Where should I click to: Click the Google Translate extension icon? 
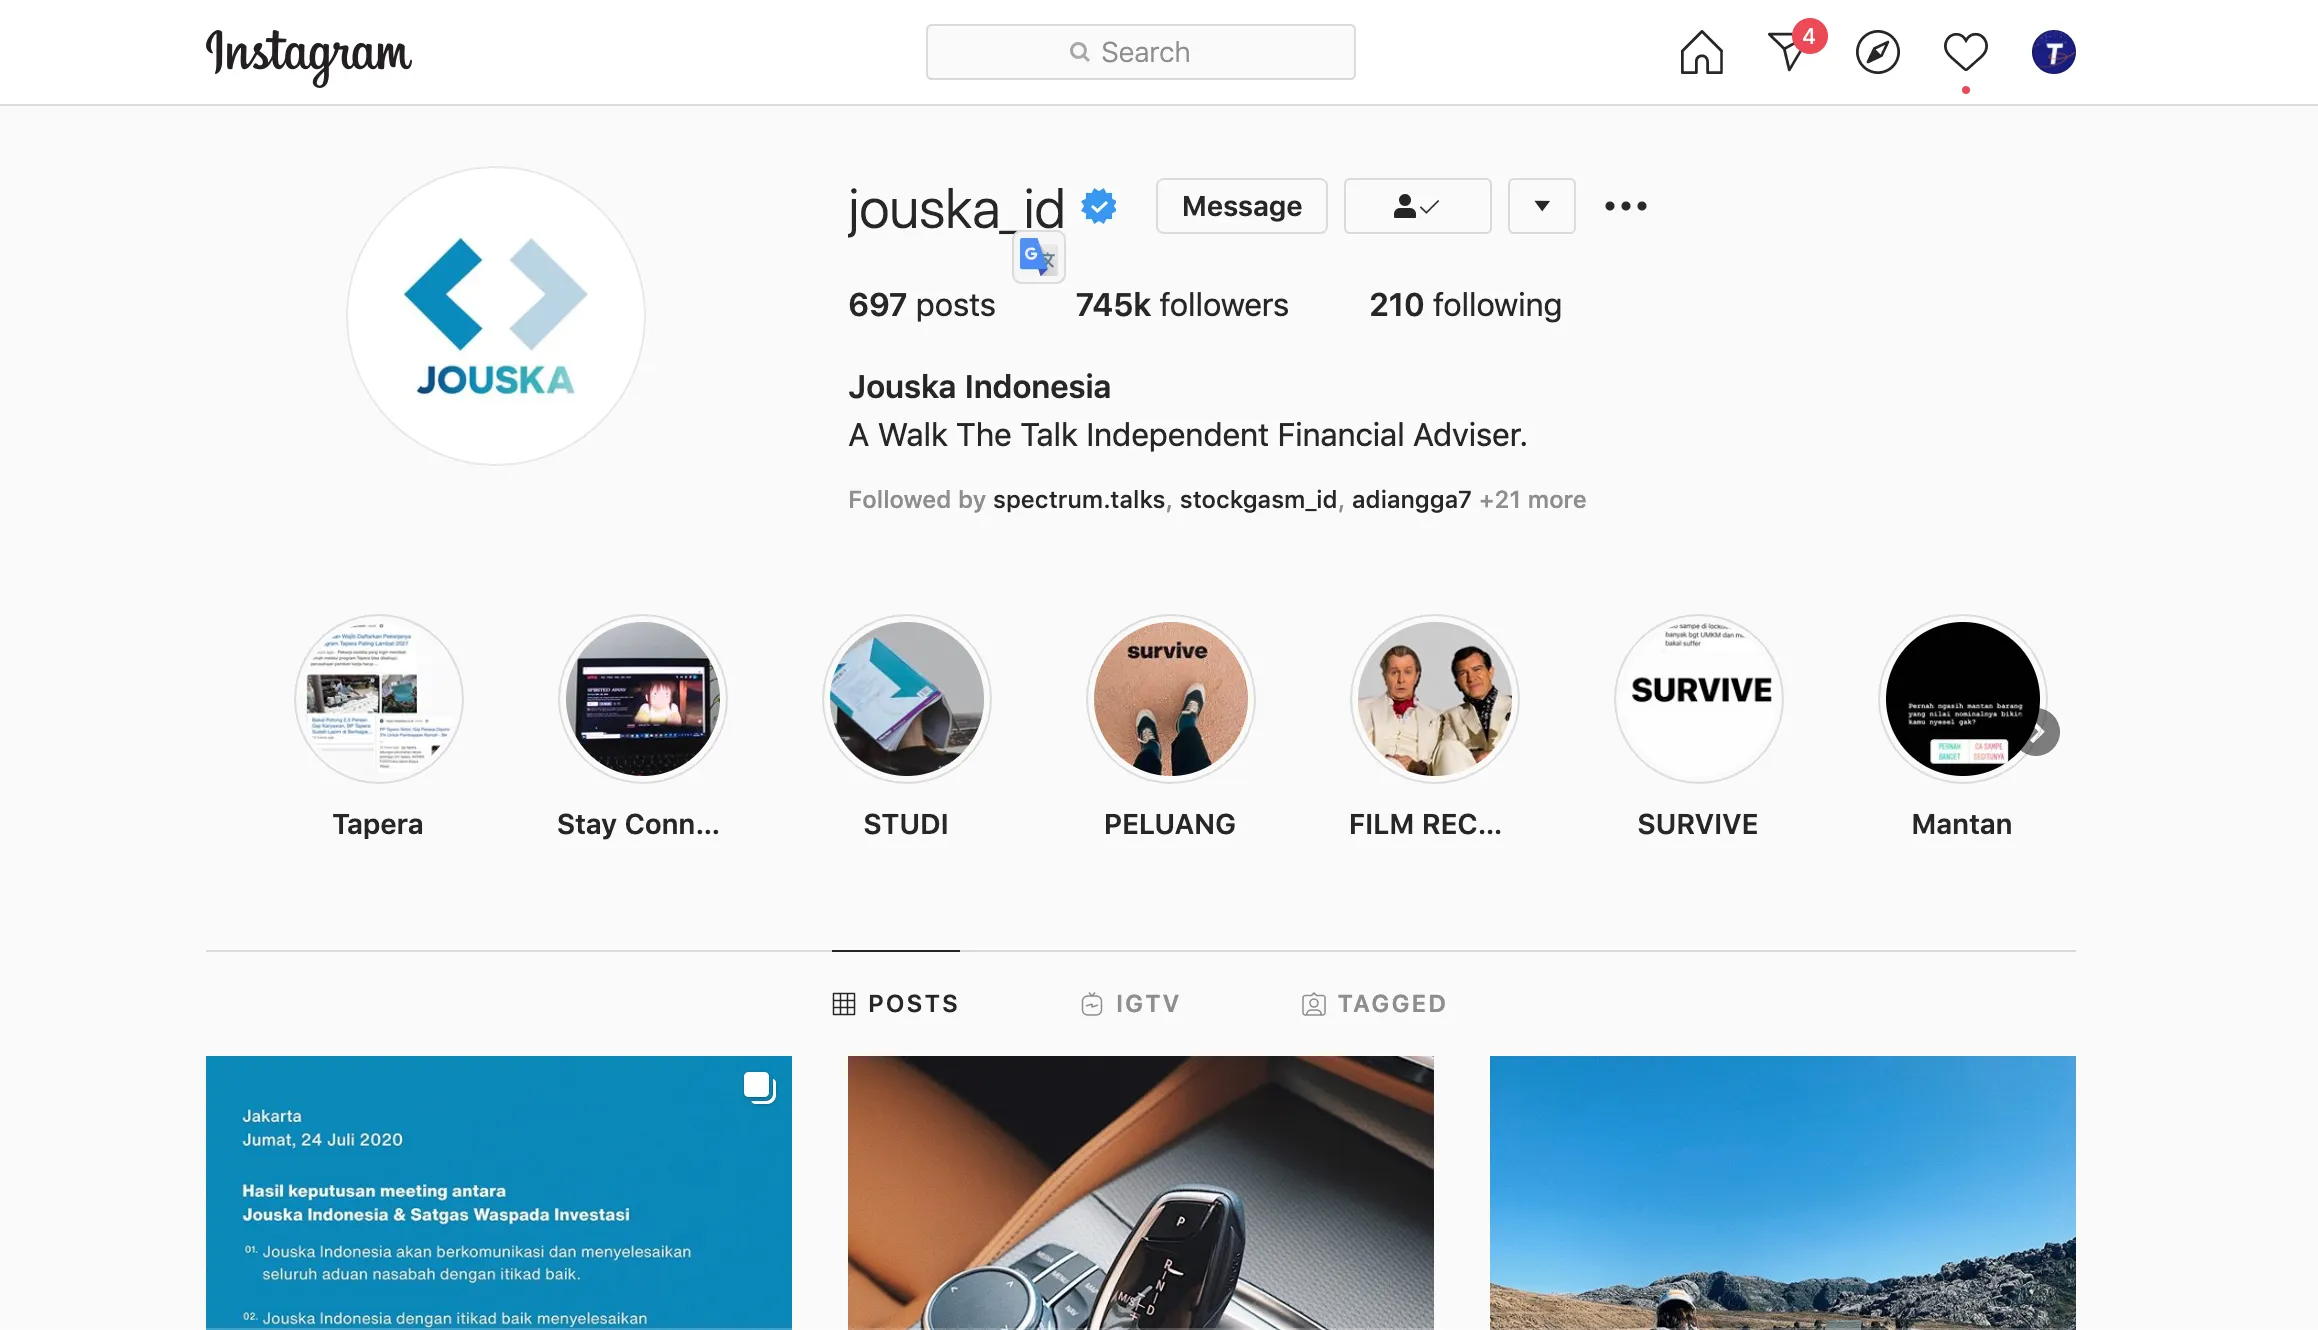[1038, 258]
